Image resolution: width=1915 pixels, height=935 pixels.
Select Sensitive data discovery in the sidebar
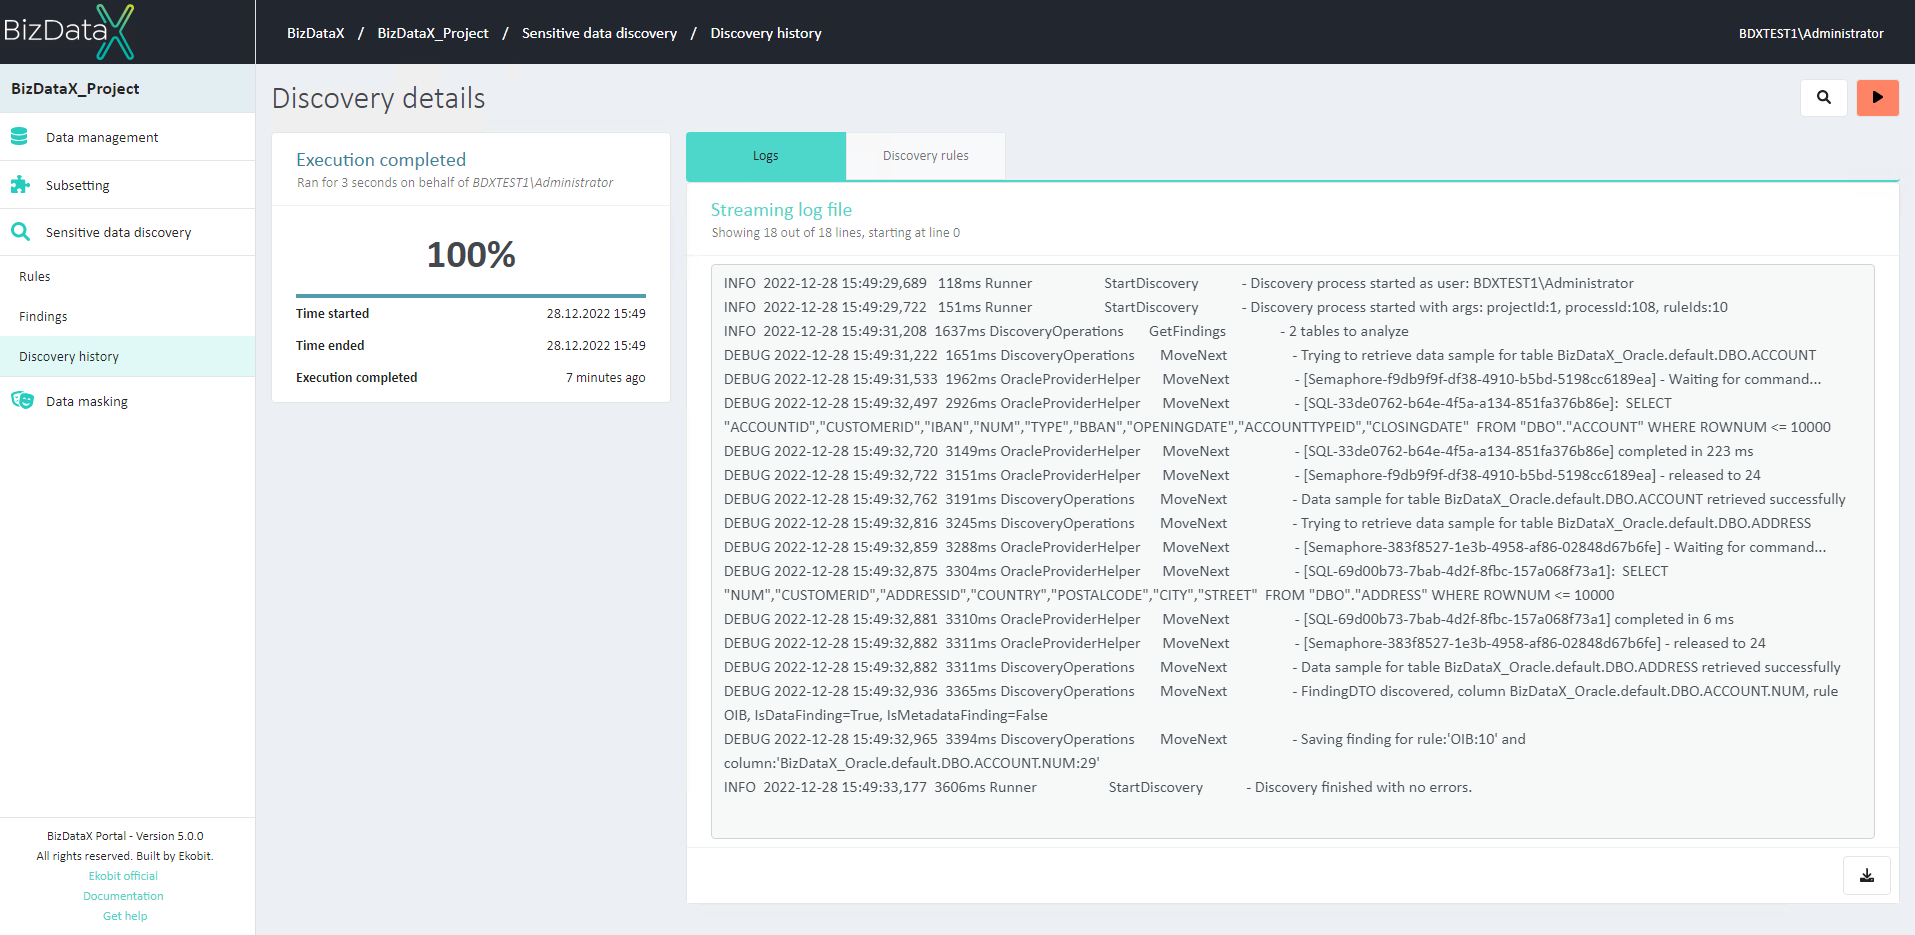point(127,232)
